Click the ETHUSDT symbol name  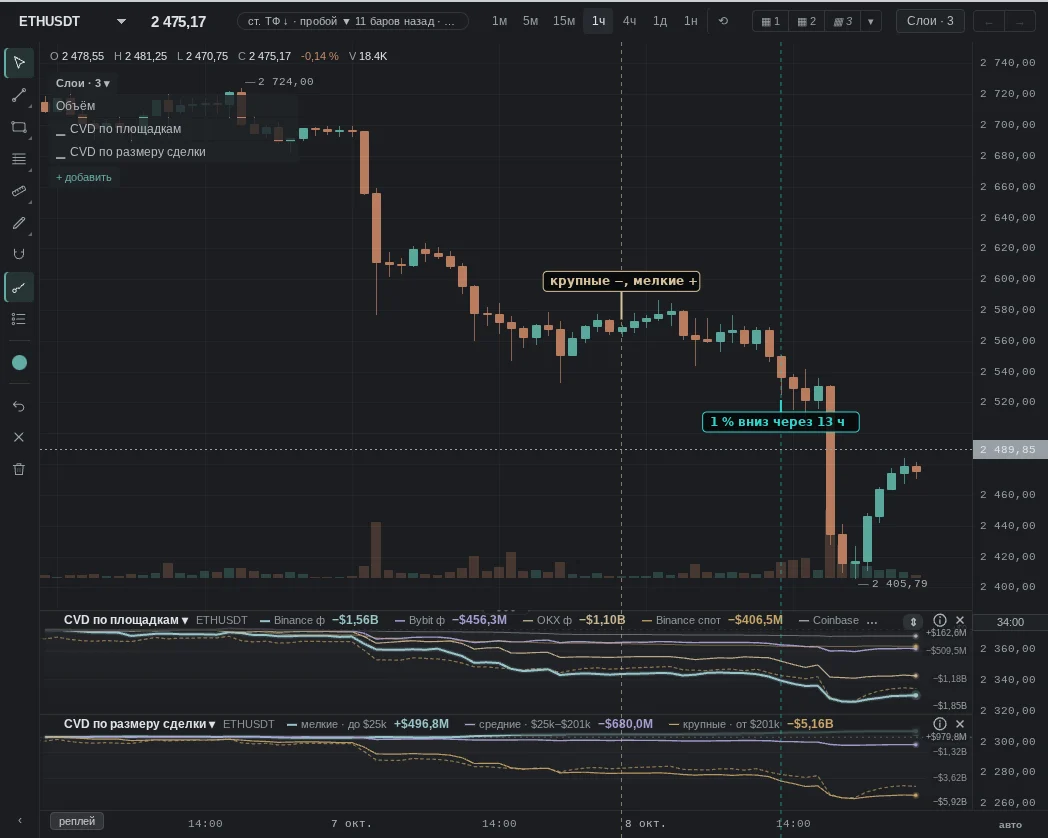[49, 21]
